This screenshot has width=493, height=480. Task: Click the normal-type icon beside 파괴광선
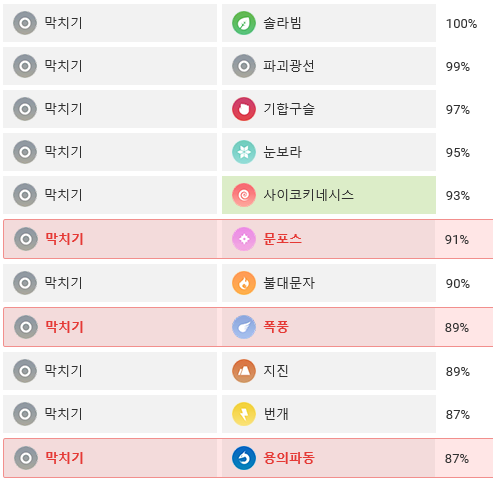tap(244, 66)
